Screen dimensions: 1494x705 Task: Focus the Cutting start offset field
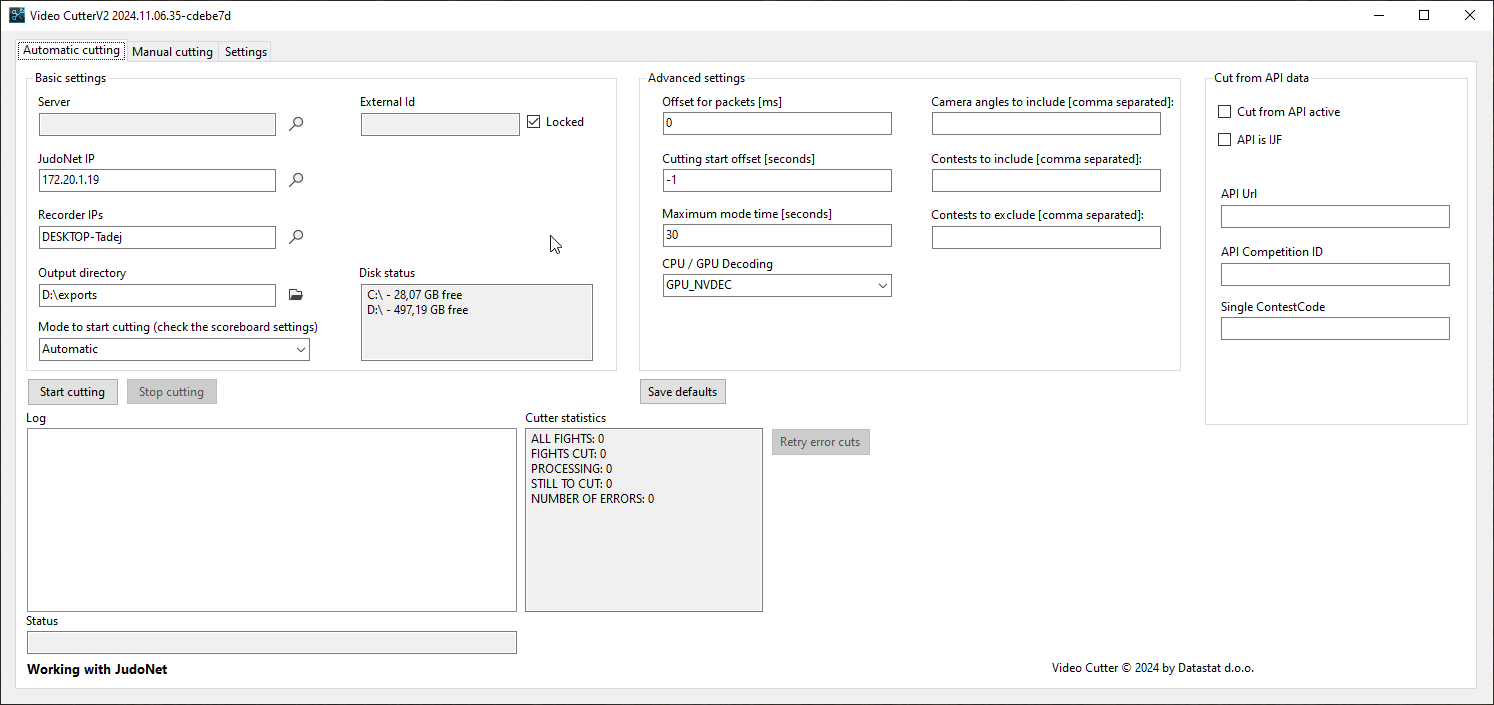[x=777, y=180]
